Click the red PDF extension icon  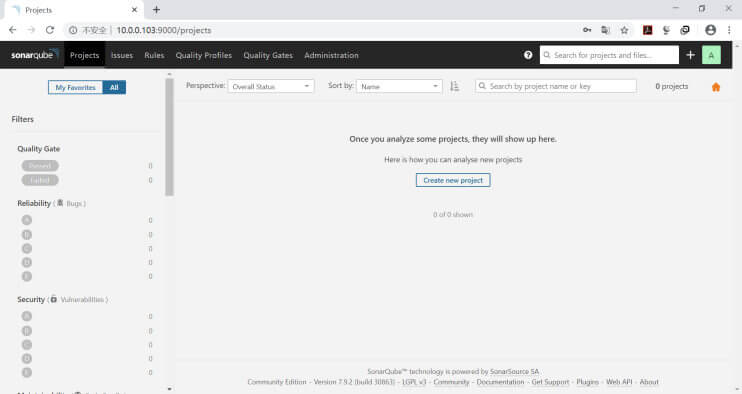pos(647,30)
